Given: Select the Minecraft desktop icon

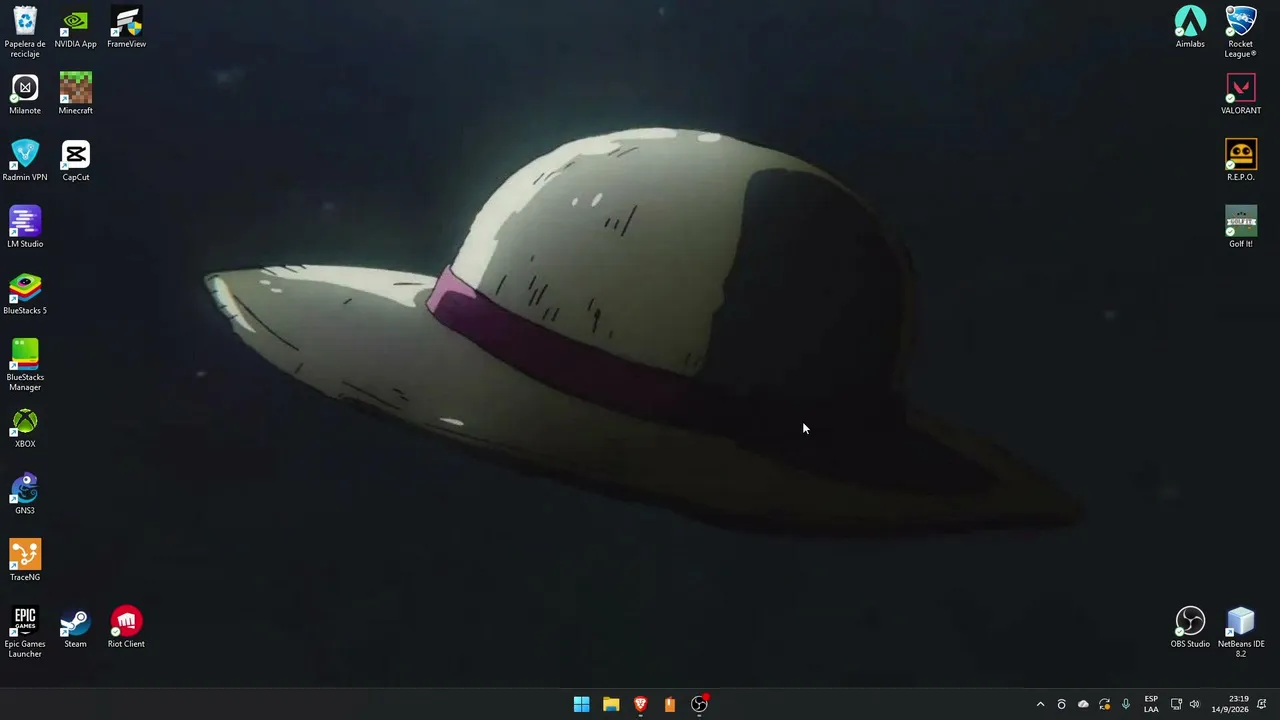Looking at the screenshot, I should (x=76, y=94).
